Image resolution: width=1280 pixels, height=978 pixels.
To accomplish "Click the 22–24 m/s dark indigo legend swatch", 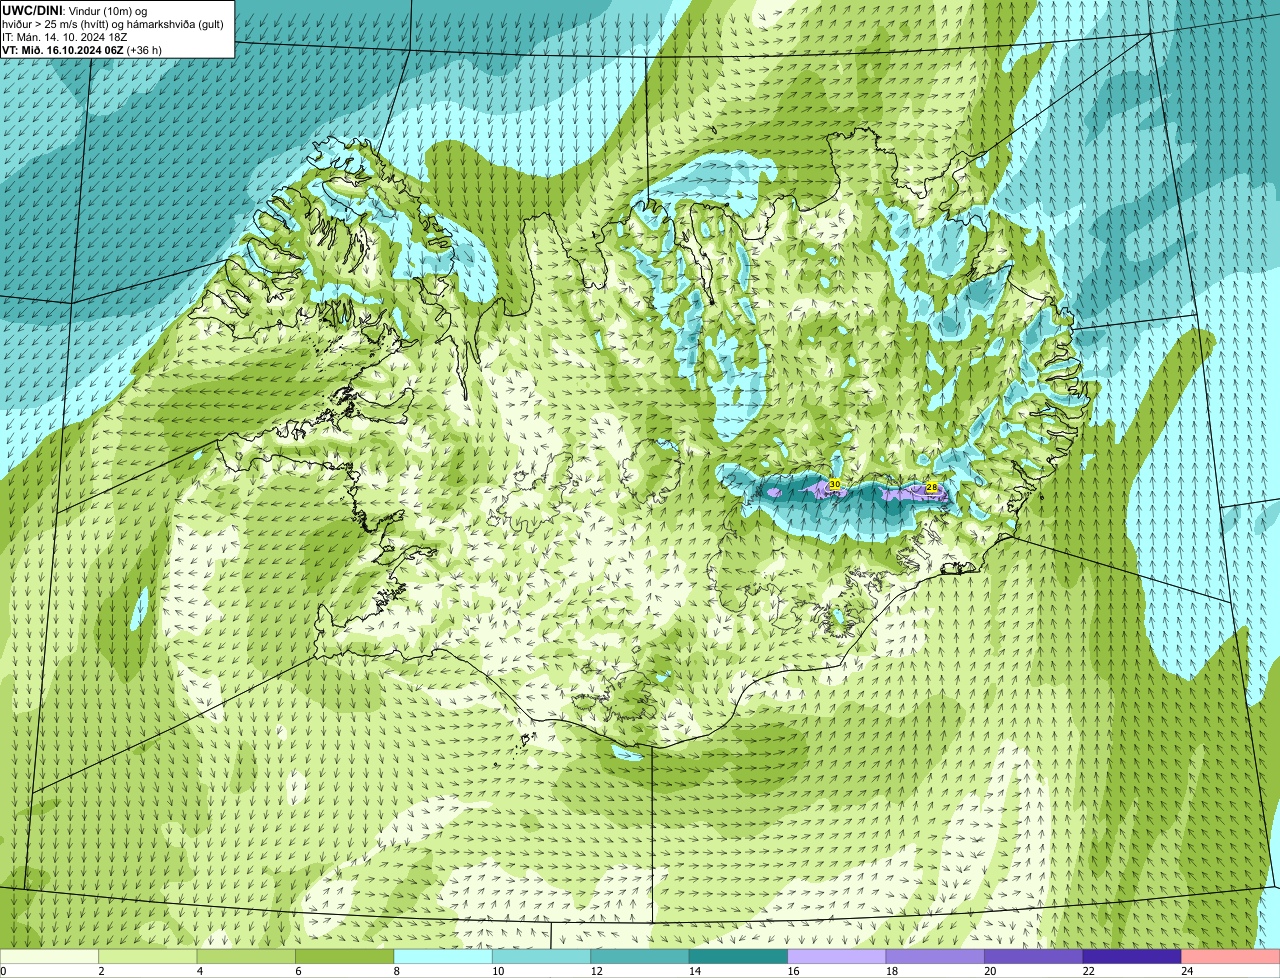I will [x=1133, y=956].
